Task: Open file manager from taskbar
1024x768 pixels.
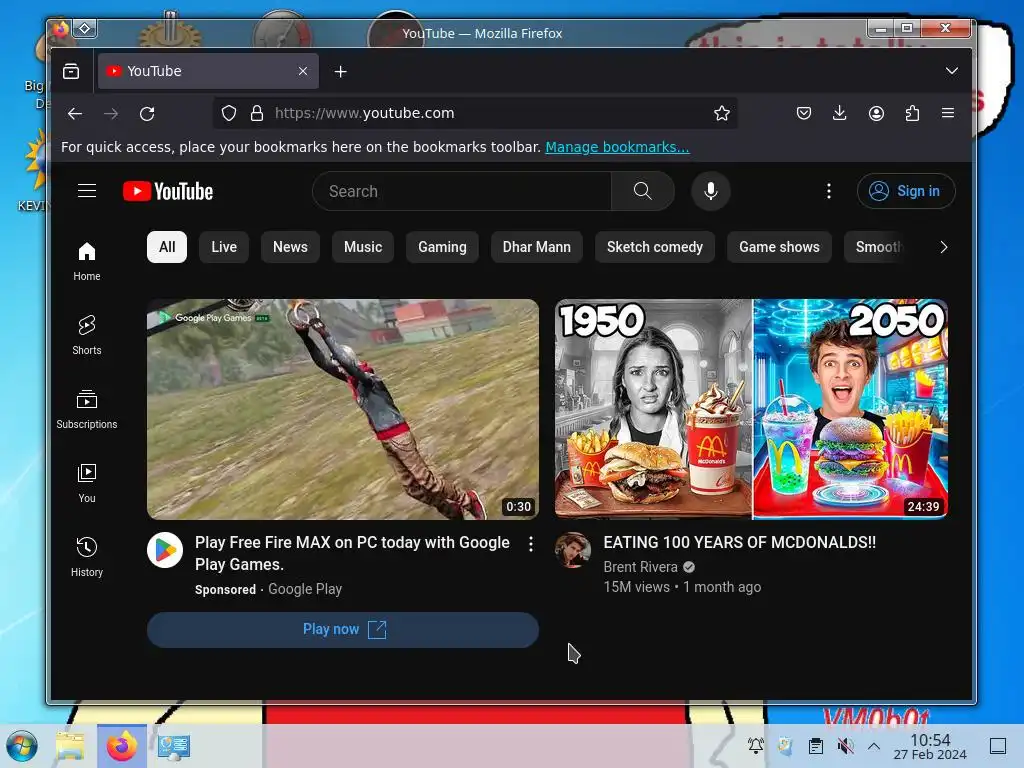Action: [71, 746]
